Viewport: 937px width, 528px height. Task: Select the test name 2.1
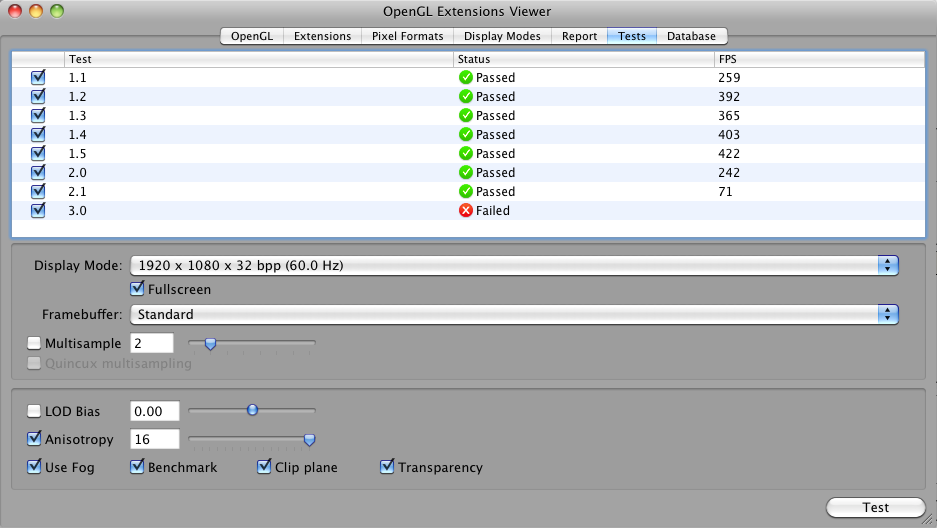tap(78, 192)
